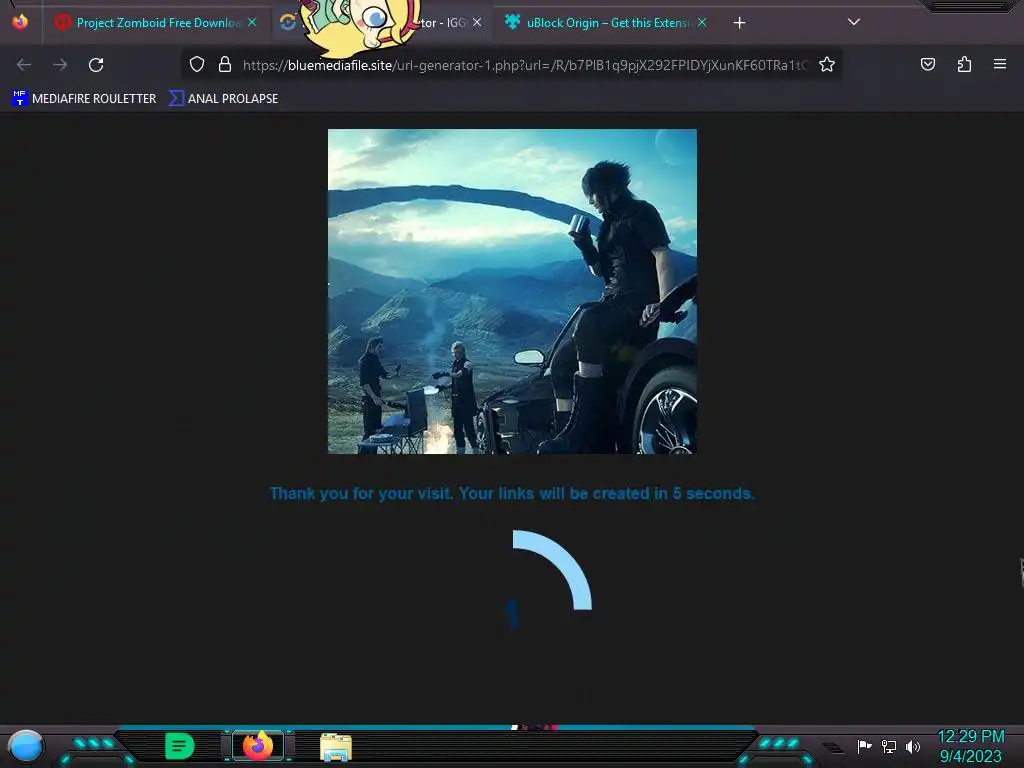
Task: Open the volume speaker tray icon
Action: pos(913,746)
